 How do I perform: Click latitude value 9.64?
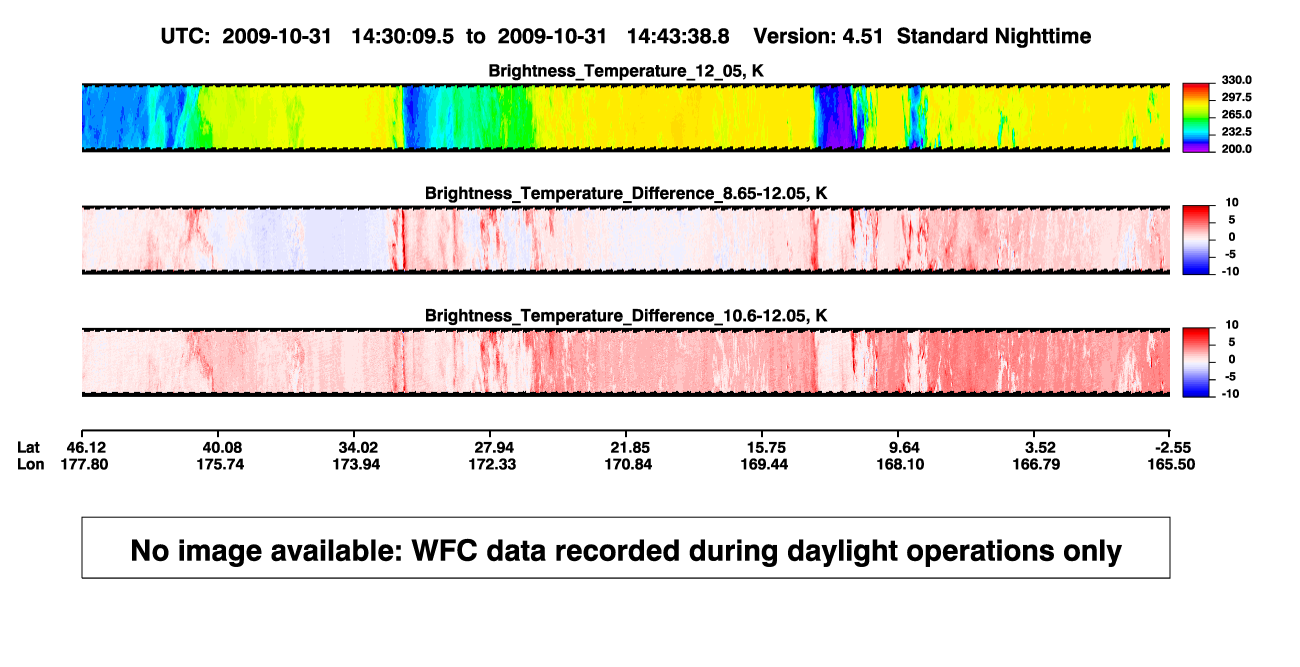tap(904, 447)
